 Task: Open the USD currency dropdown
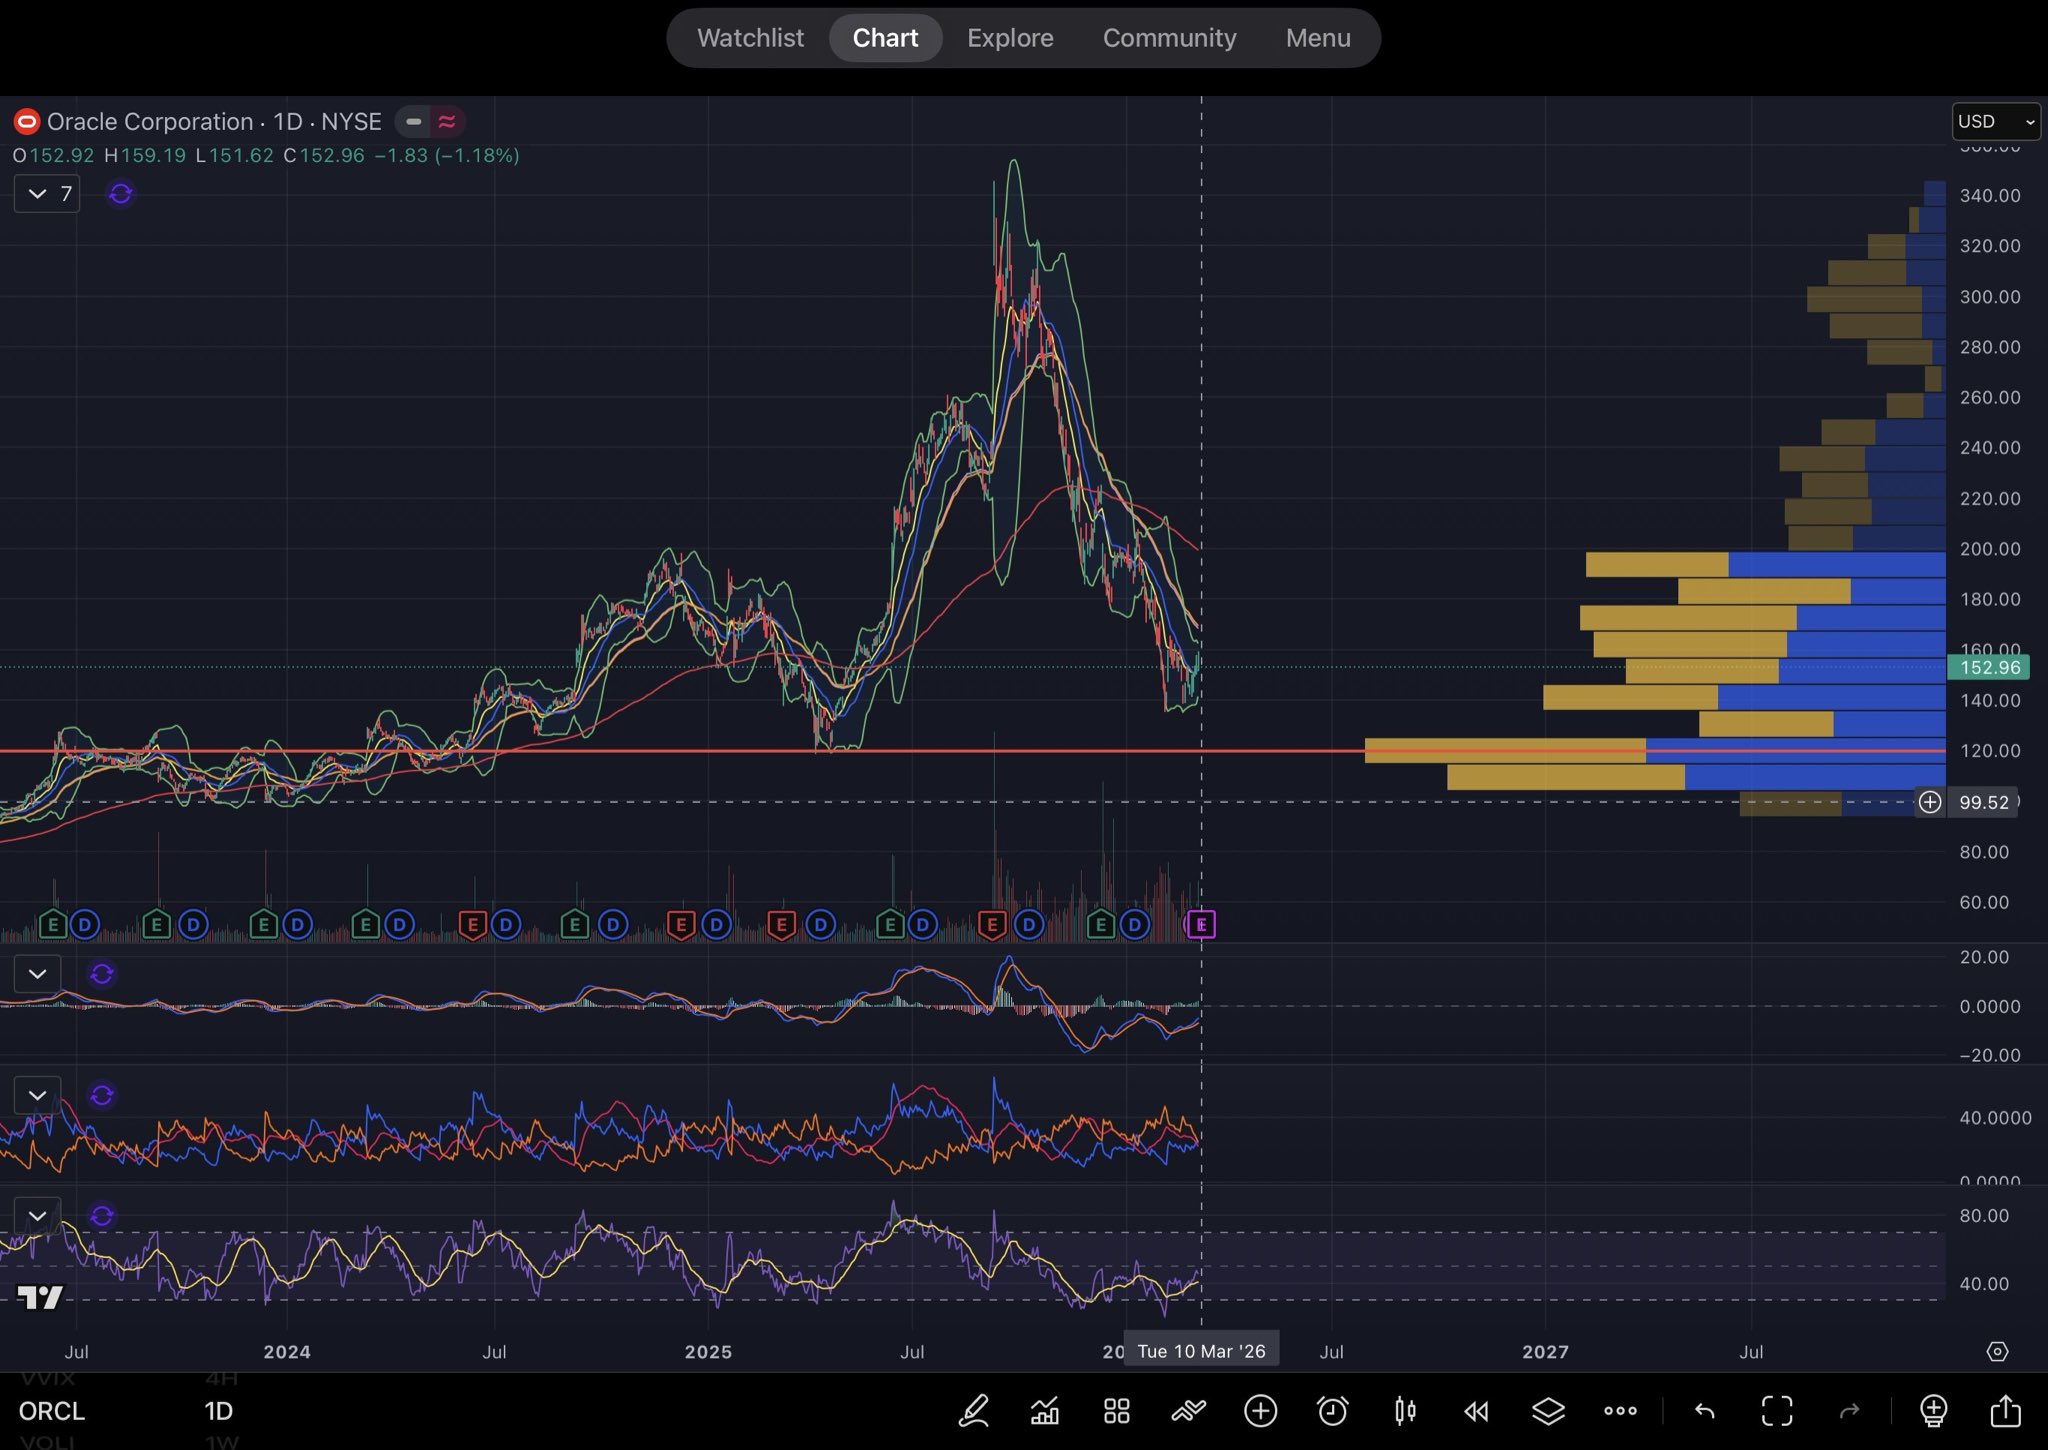(x=1995, y=121)
